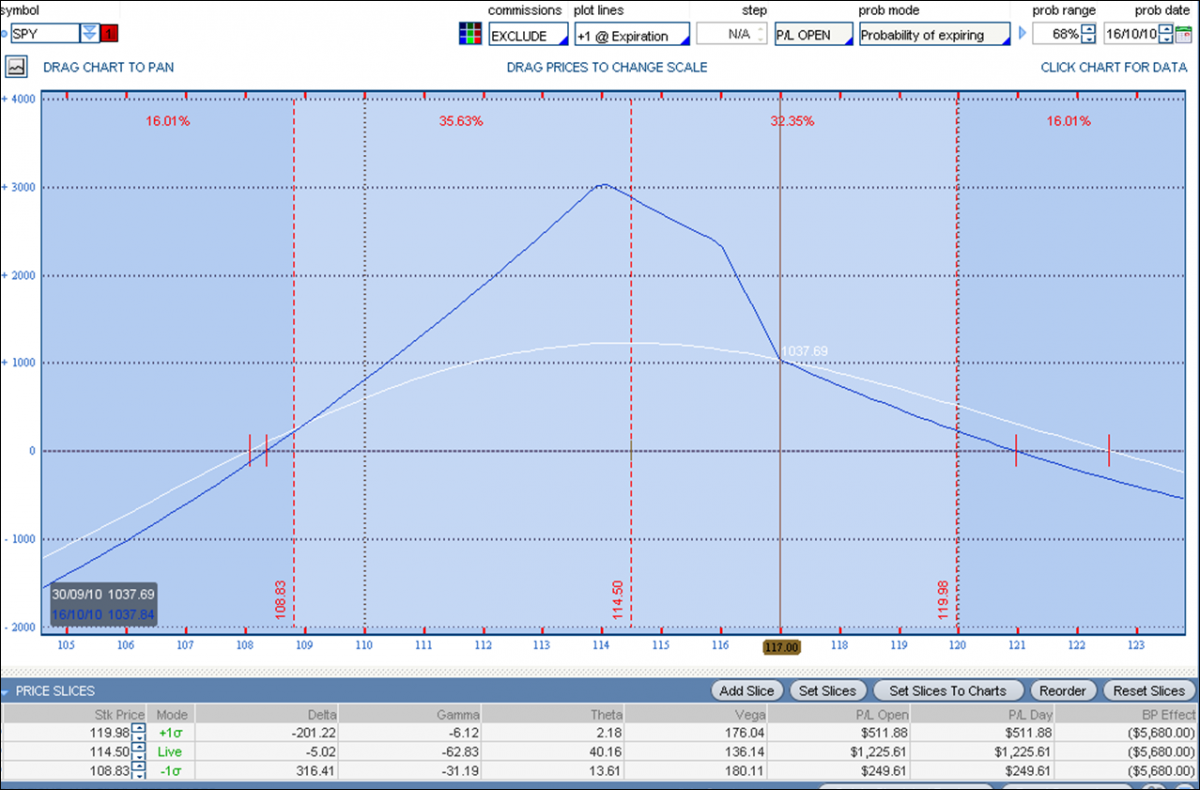Click the Stk Price column header
This screenshot has height=790, width=1200.
(x=76, y=714)
